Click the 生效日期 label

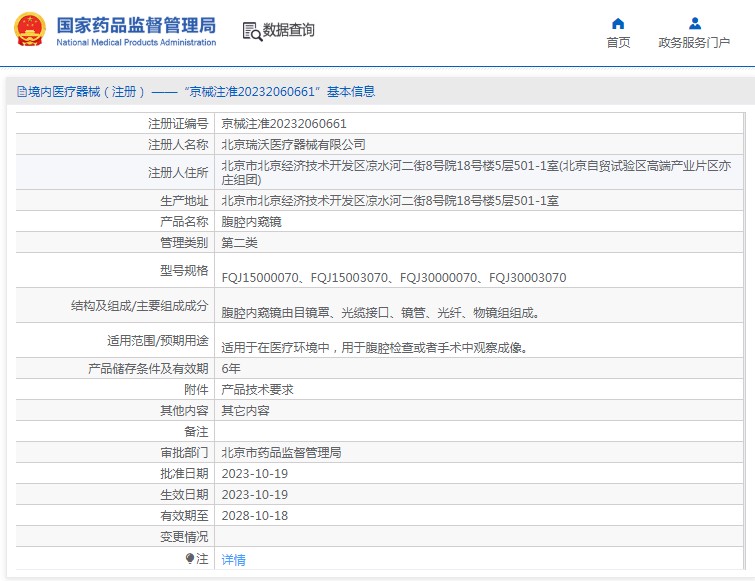(184, 494)
